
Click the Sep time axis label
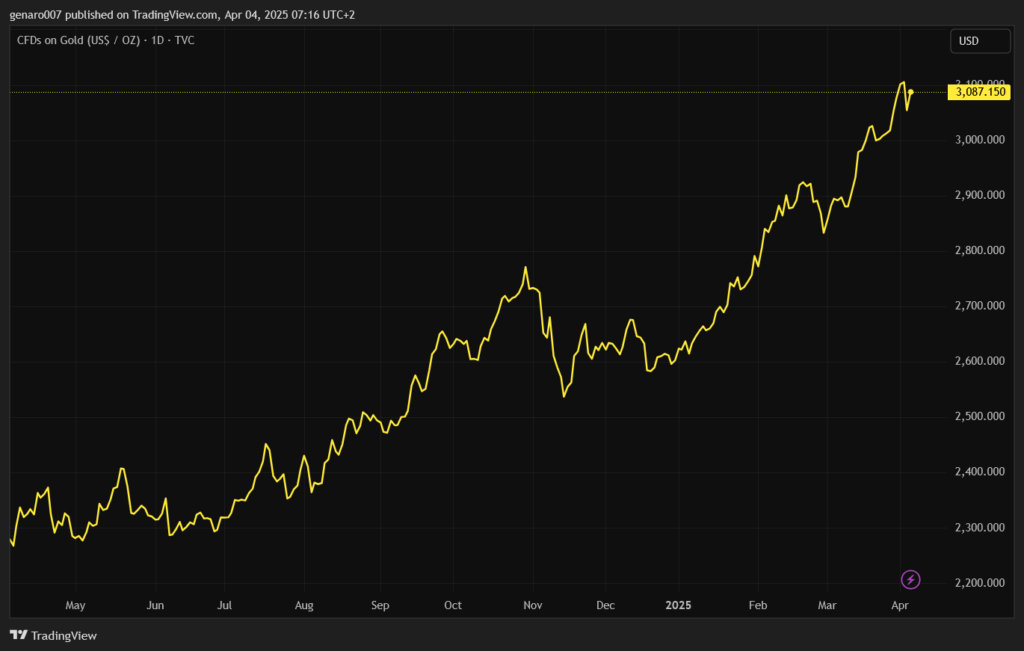pyautogui.click(x=379, y=605)
